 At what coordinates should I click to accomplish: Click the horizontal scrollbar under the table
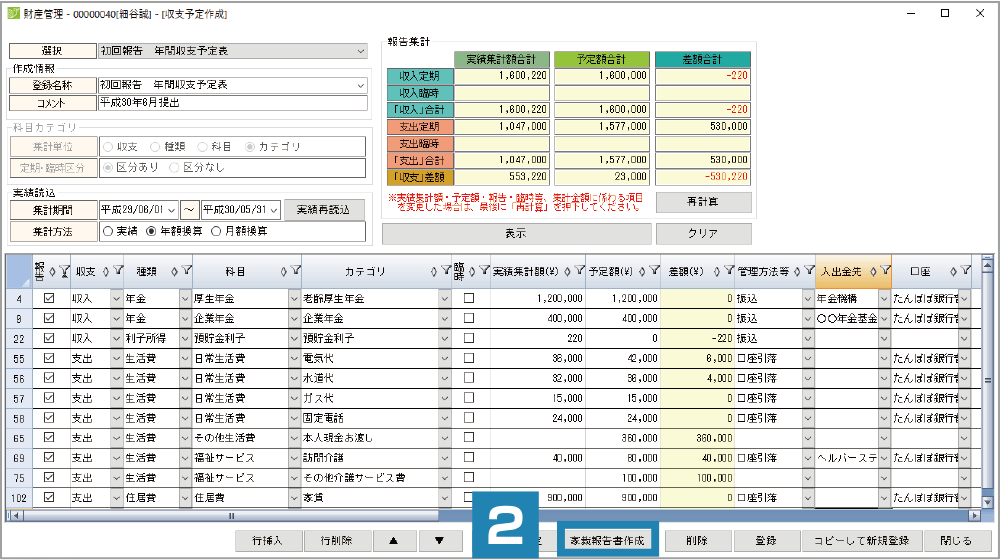click(230, 516)
